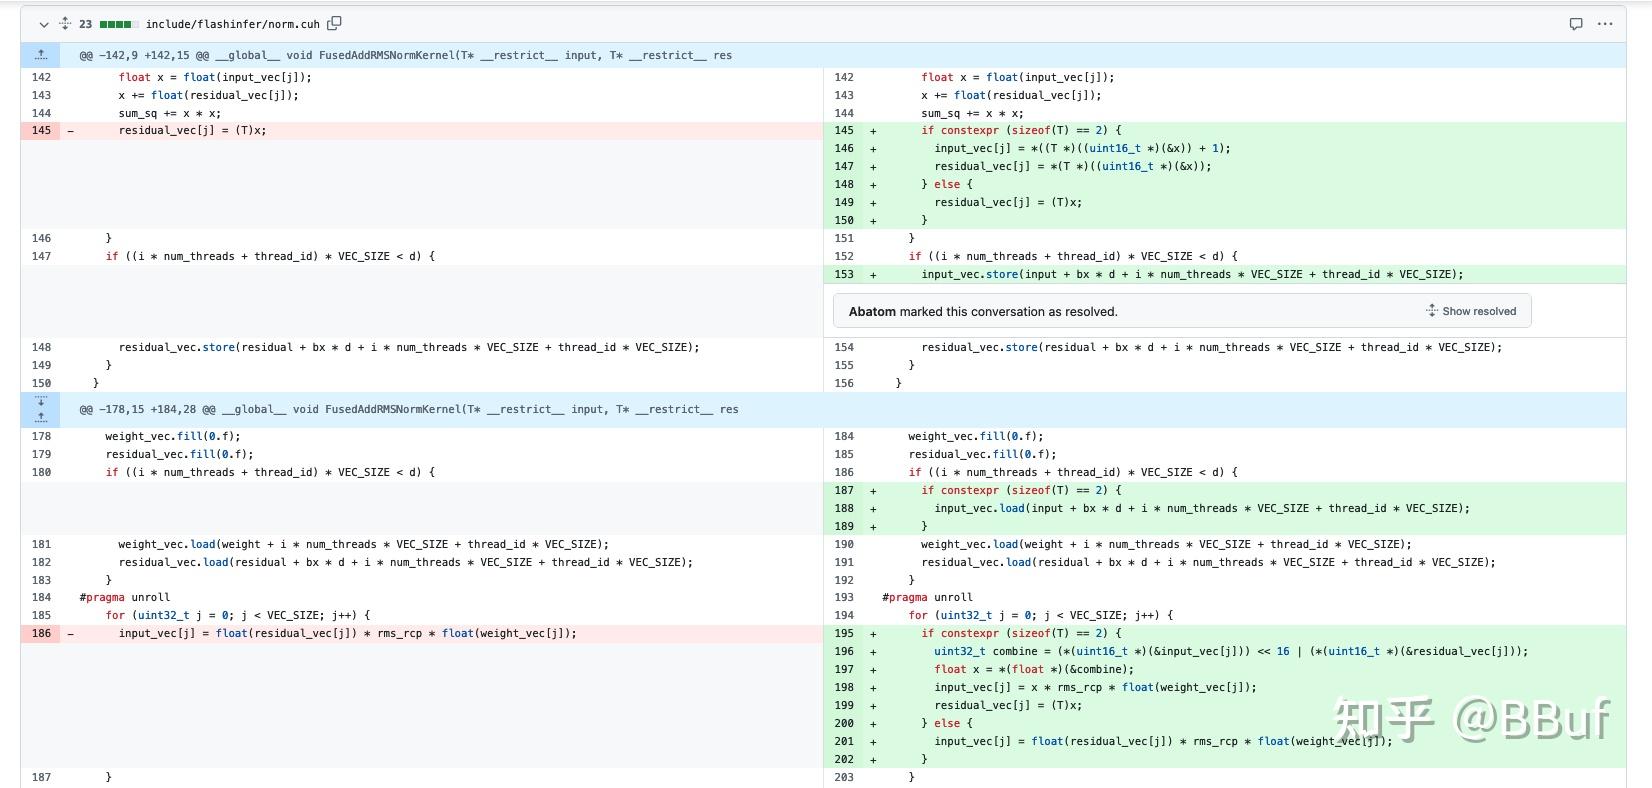Show the resolved conversation
This screenshot has width=1652, height=788.
pyautogui.click(x=1471, y=311)
